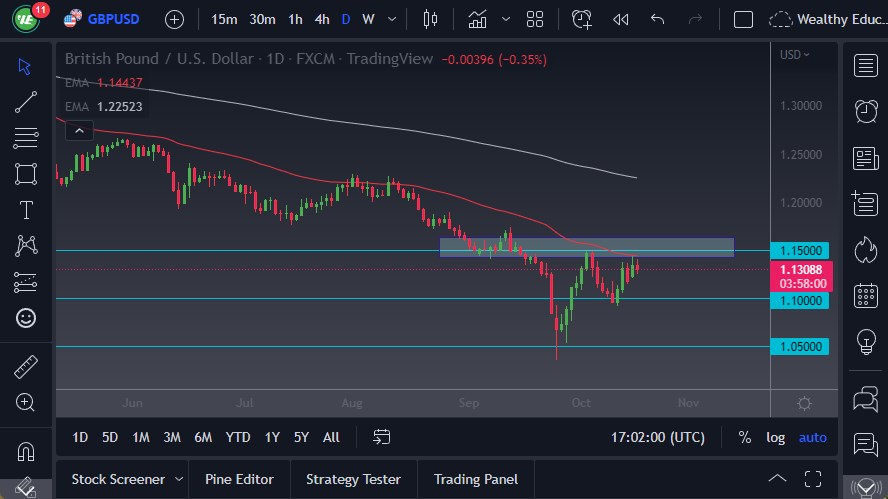Select the 4h timeframe
Viewport: 888px width, 499px height.
pos(321,19)
